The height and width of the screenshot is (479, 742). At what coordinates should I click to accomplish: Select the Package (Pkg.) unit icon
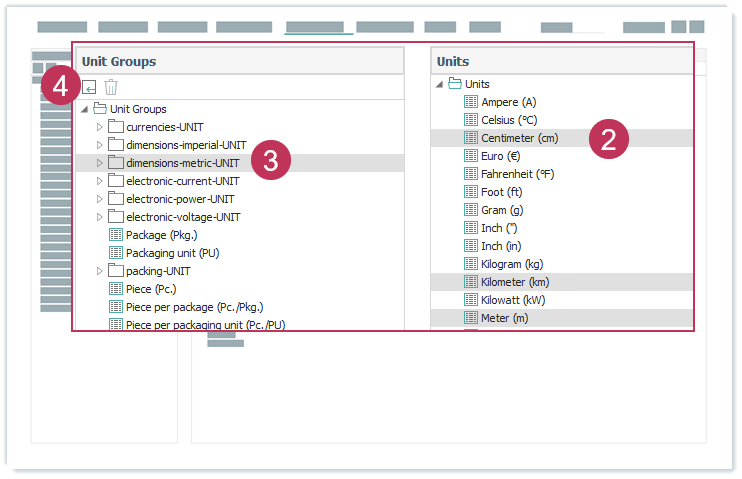click(116, 235)
